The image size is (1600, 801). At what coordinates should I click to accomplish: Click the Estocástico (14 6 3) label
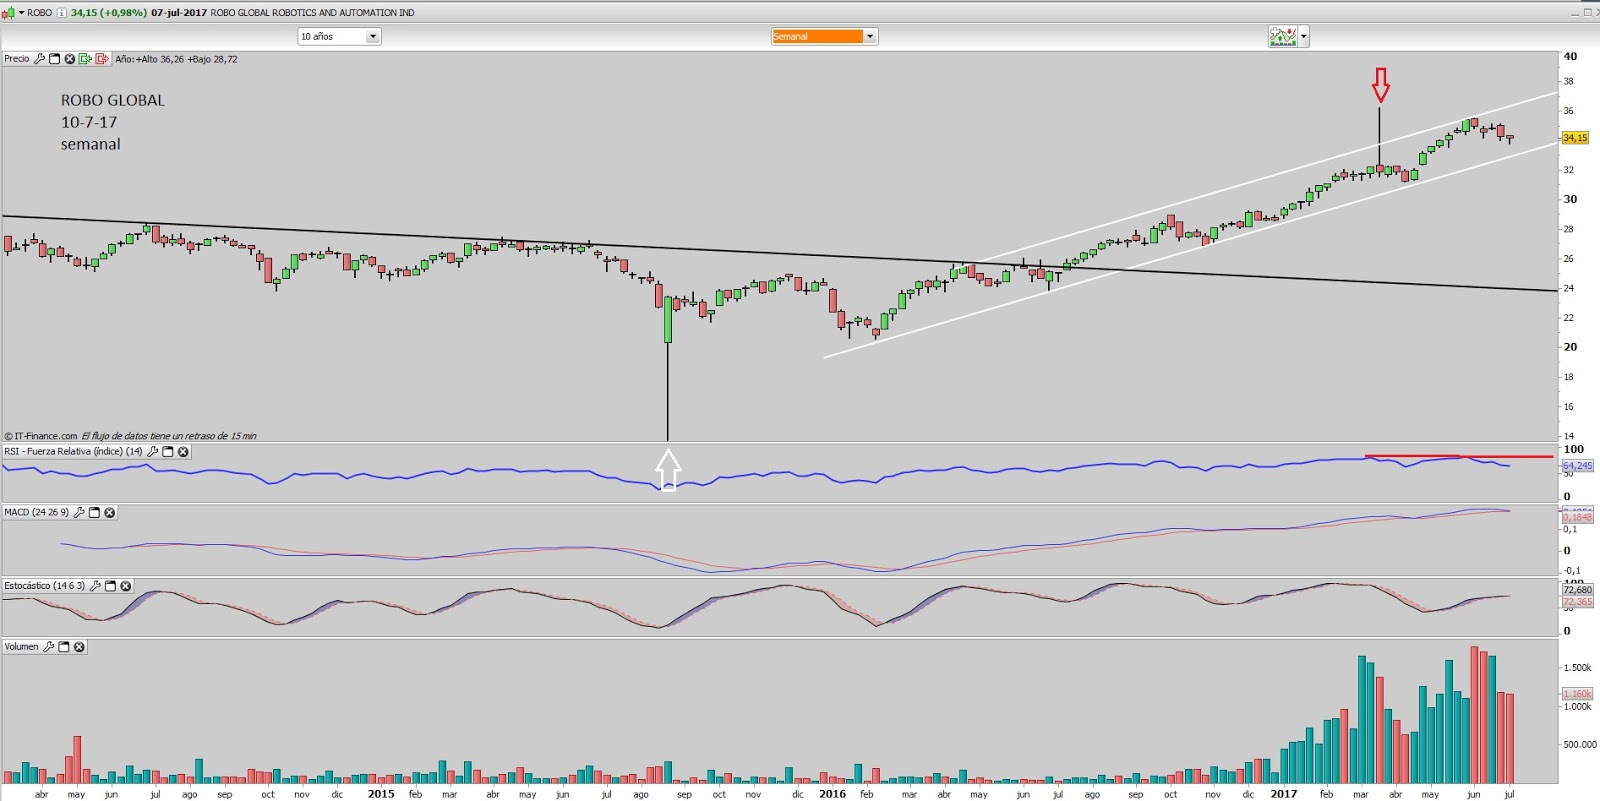(x=44, y=586)
